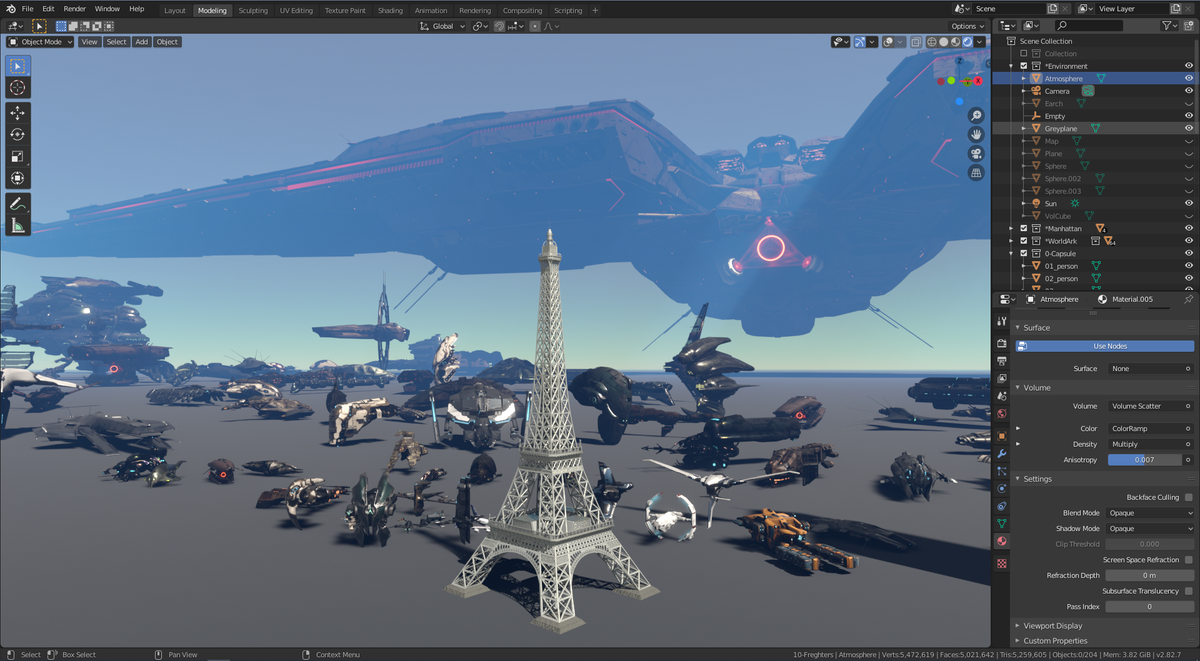Toggle the pin icon in properties header
This screenshot has height=661, width=1200.
[1188, 299]
